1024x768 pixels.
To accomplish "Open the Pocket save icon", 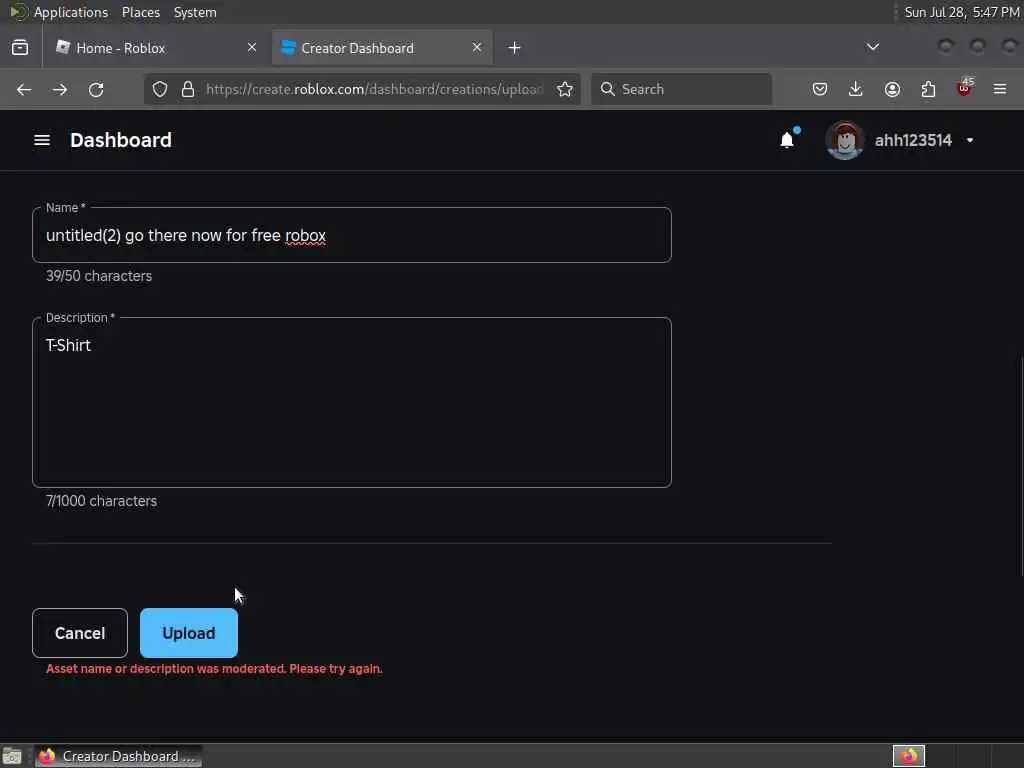I will pos(820,89).
